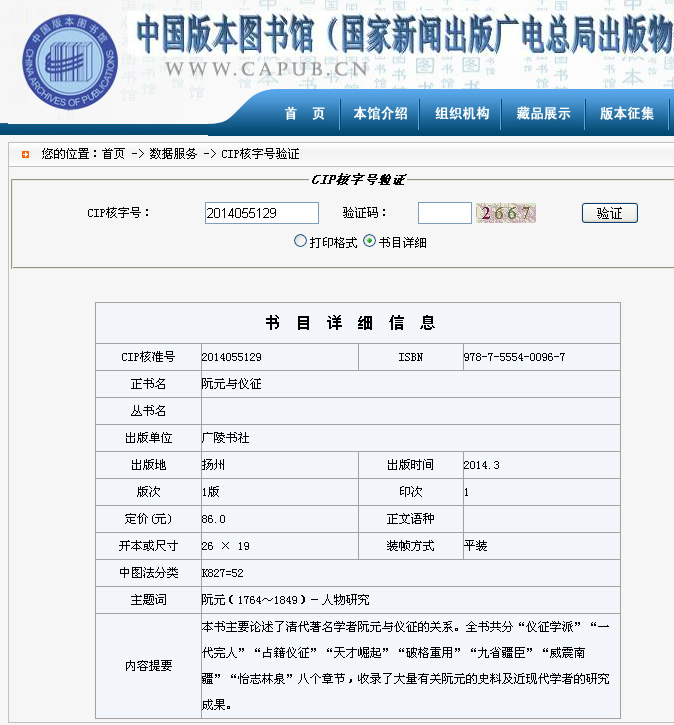Viewport: 674px width, 725px height.
Task: Go to 组织机构 in the nav bar
Action: pyautogui.click(x=462, y=114)
